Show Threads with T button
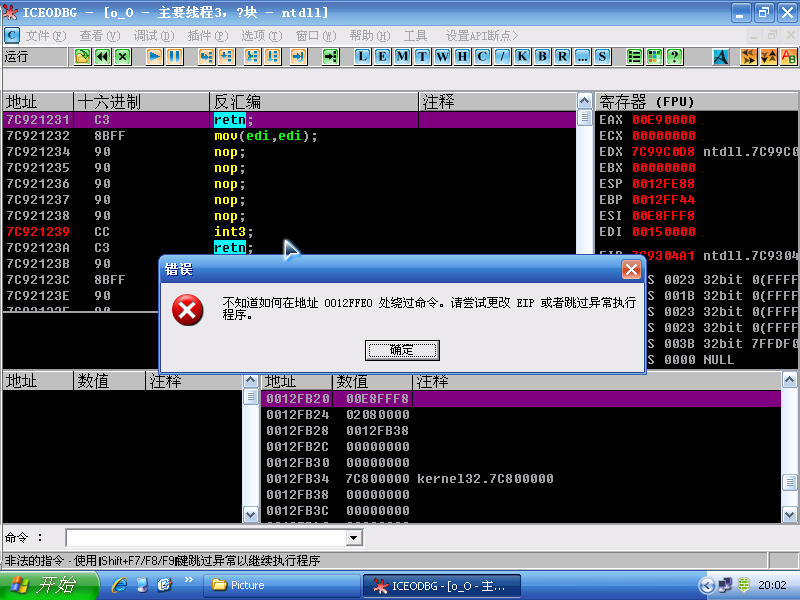Viewport: 800px width, 600px height. click(x=422, y=57)
